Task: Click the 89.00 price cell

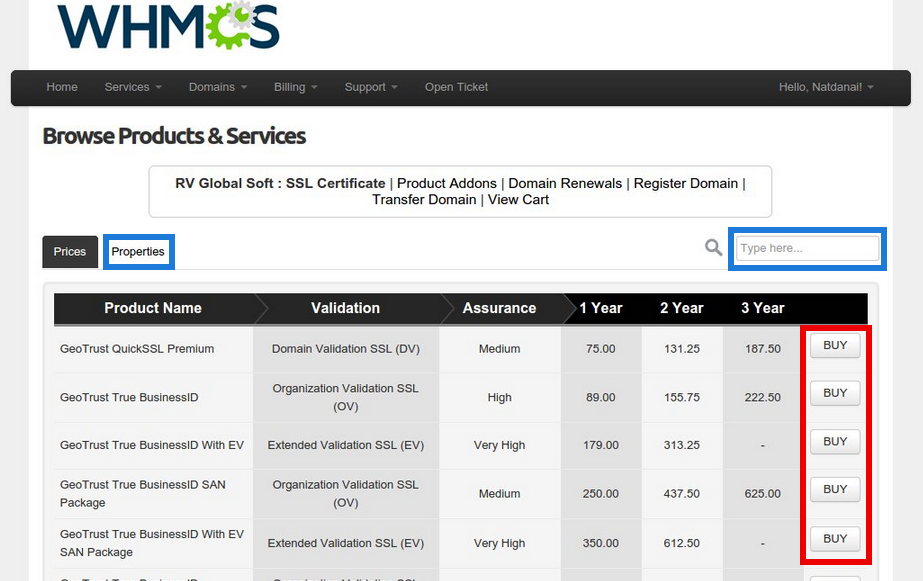Action: pos(600,398)
